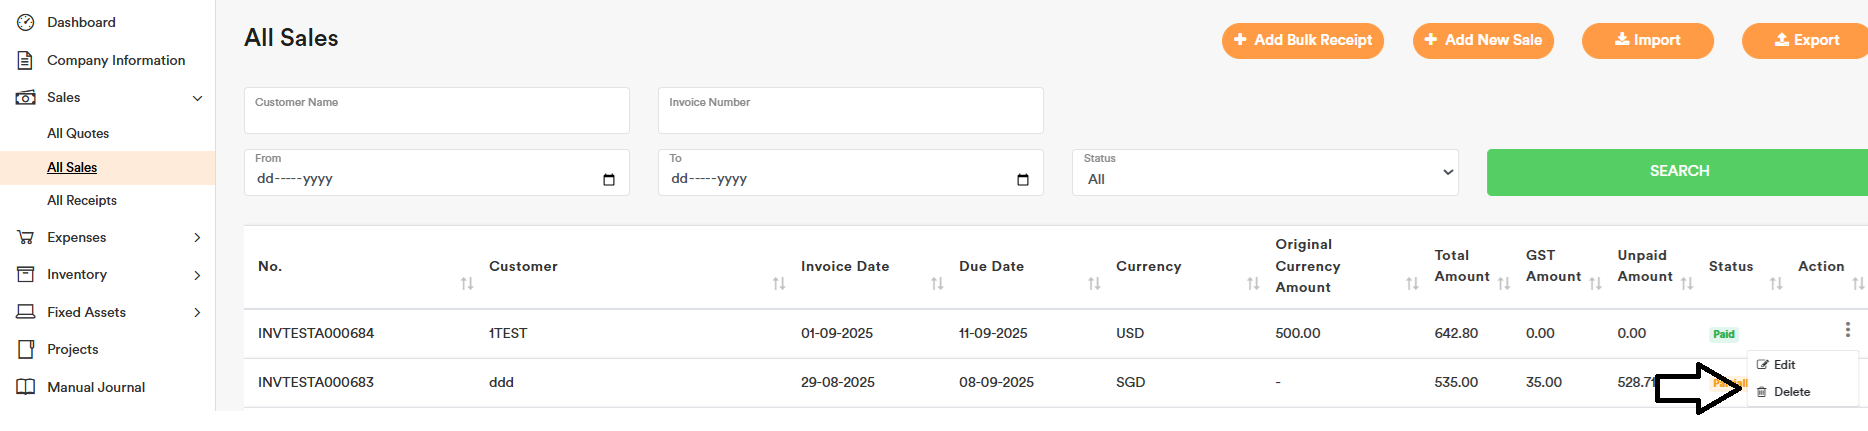The height and width of the screenshot is (431, 1868).
Task: Click the Dashboard gauge icon in sidebar
Action: click(x=26, y=22)
